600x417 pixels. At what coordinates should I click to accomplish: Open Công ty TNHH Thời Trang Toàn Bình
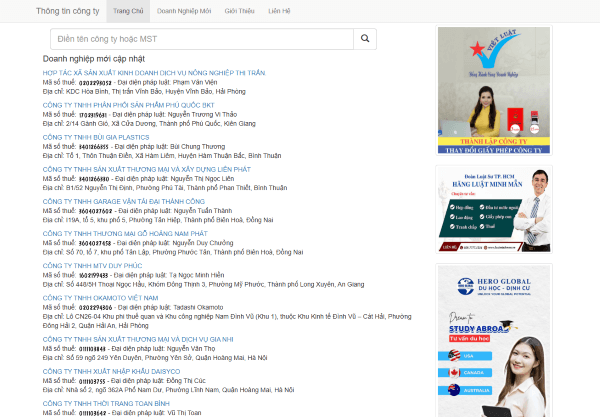tap(107, 403)
